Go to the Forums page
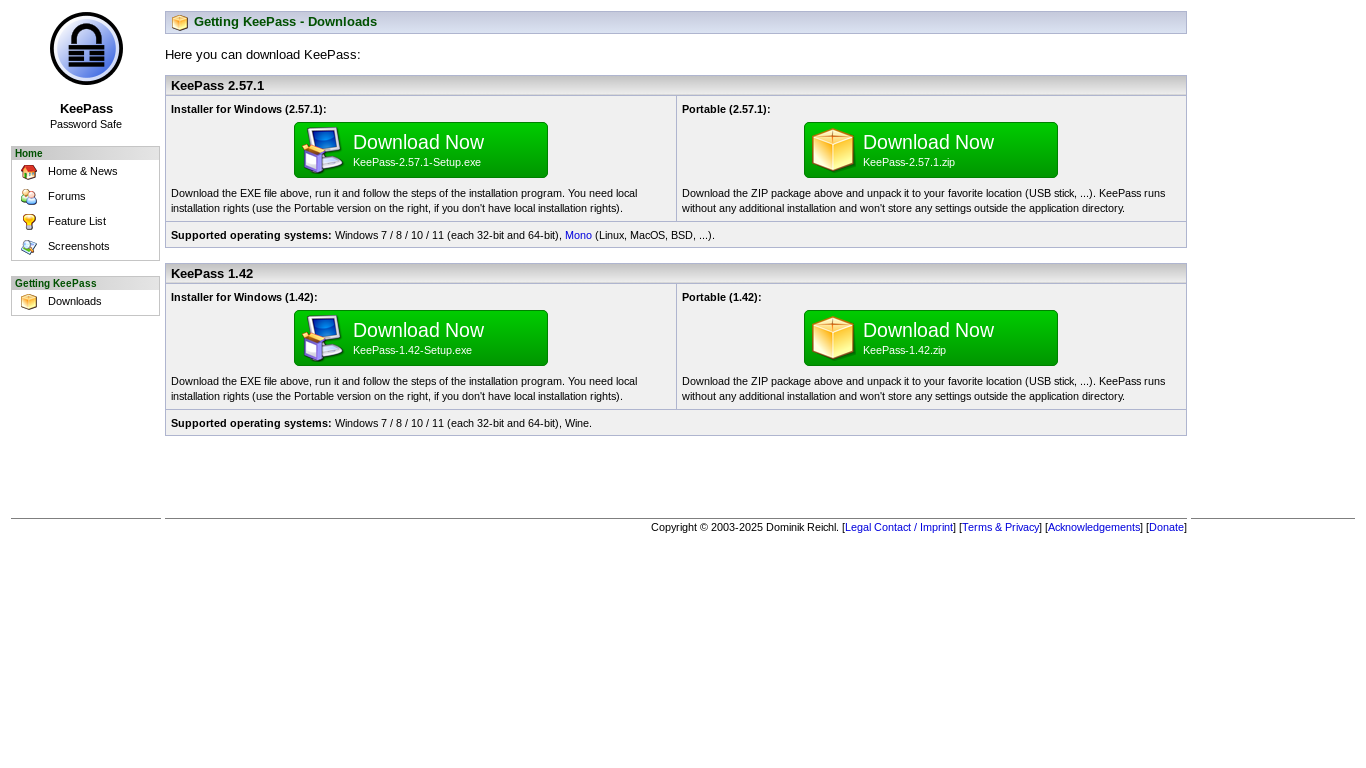This screenshot has width=1366, height=768. 67,197
